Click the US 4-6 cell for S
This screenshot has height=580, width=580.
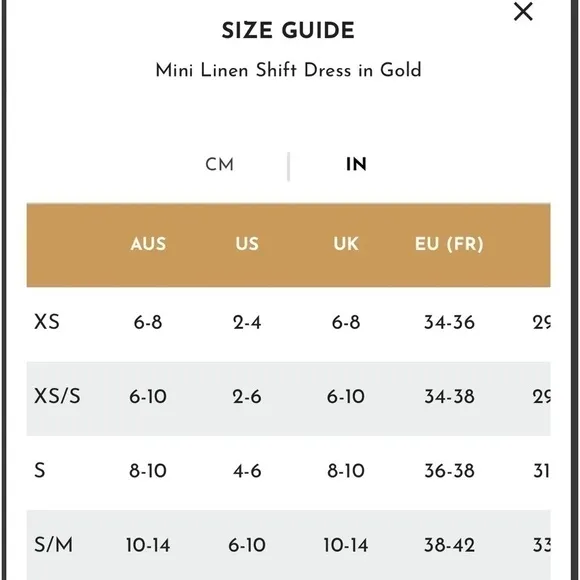click(x=247, y=471)
